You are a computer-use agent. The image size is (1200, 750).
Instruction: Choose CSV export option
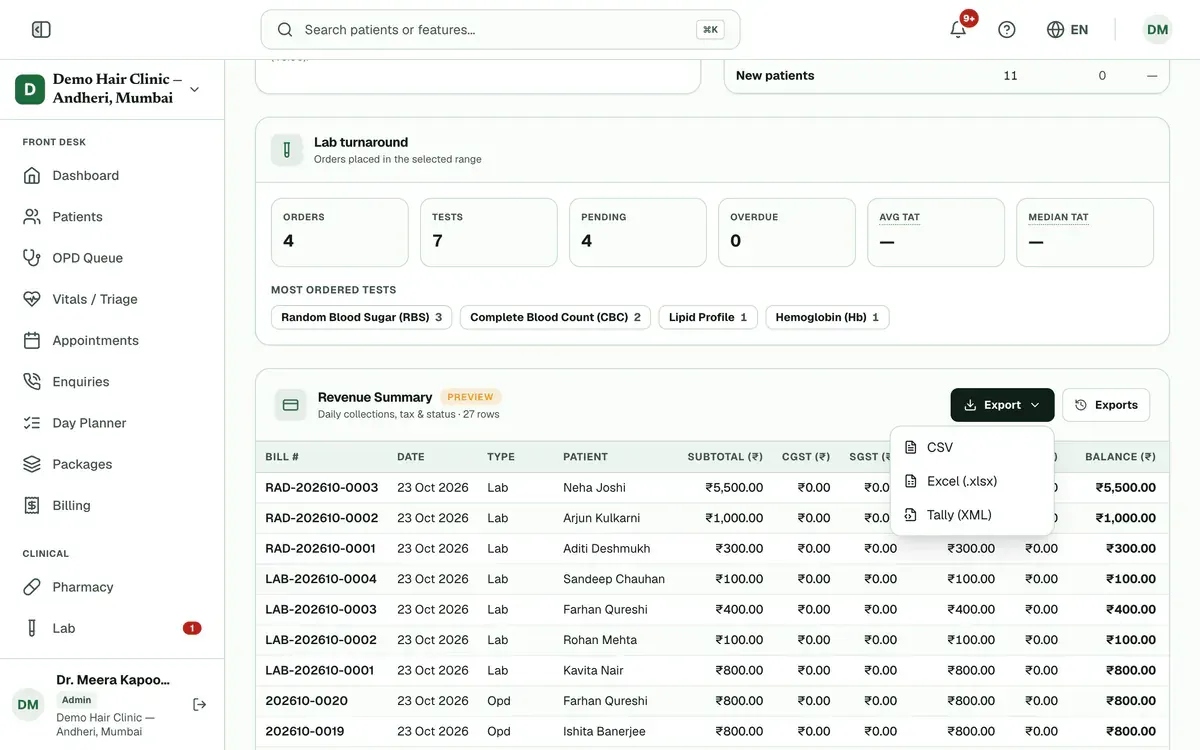tap(972, 447)
